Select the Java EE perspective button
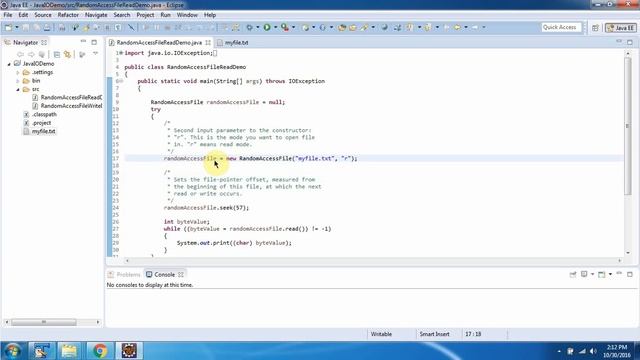The height and width of the screenshot is (360, 640). tap(620, 28)
